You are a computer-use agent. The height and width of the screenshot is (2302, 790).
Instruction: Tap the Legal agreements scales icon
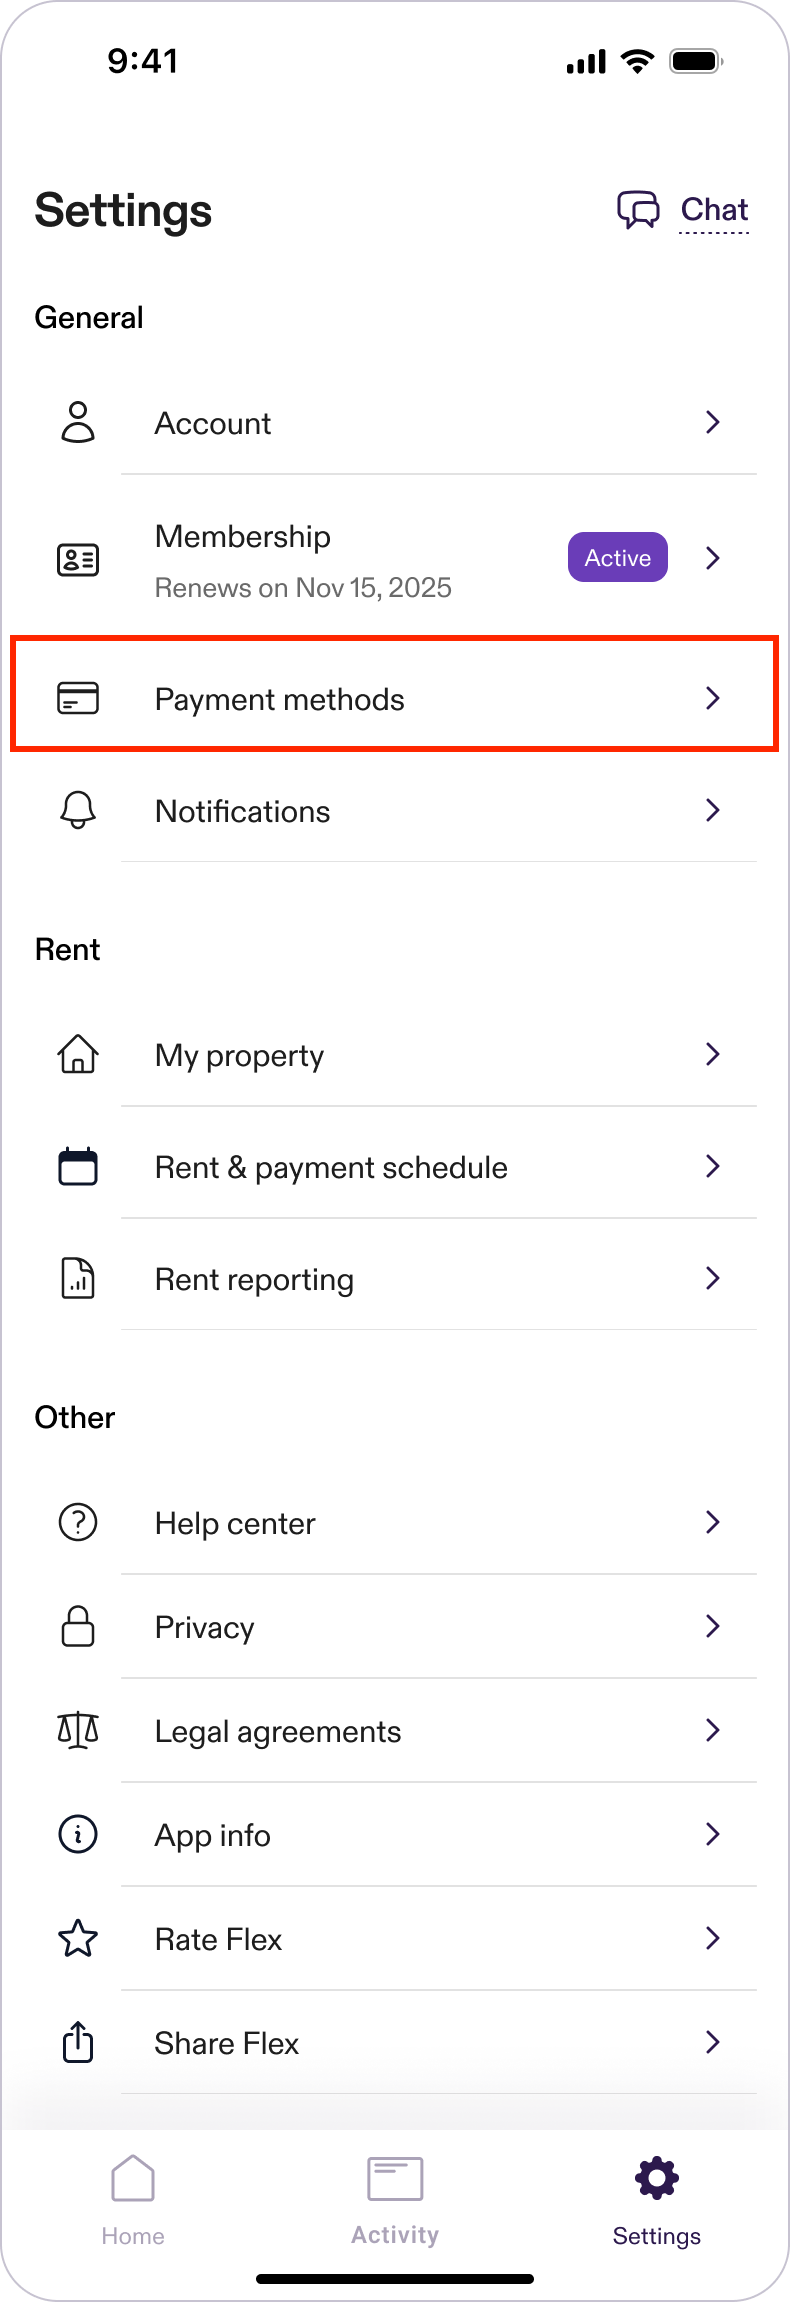point(78,1730)
